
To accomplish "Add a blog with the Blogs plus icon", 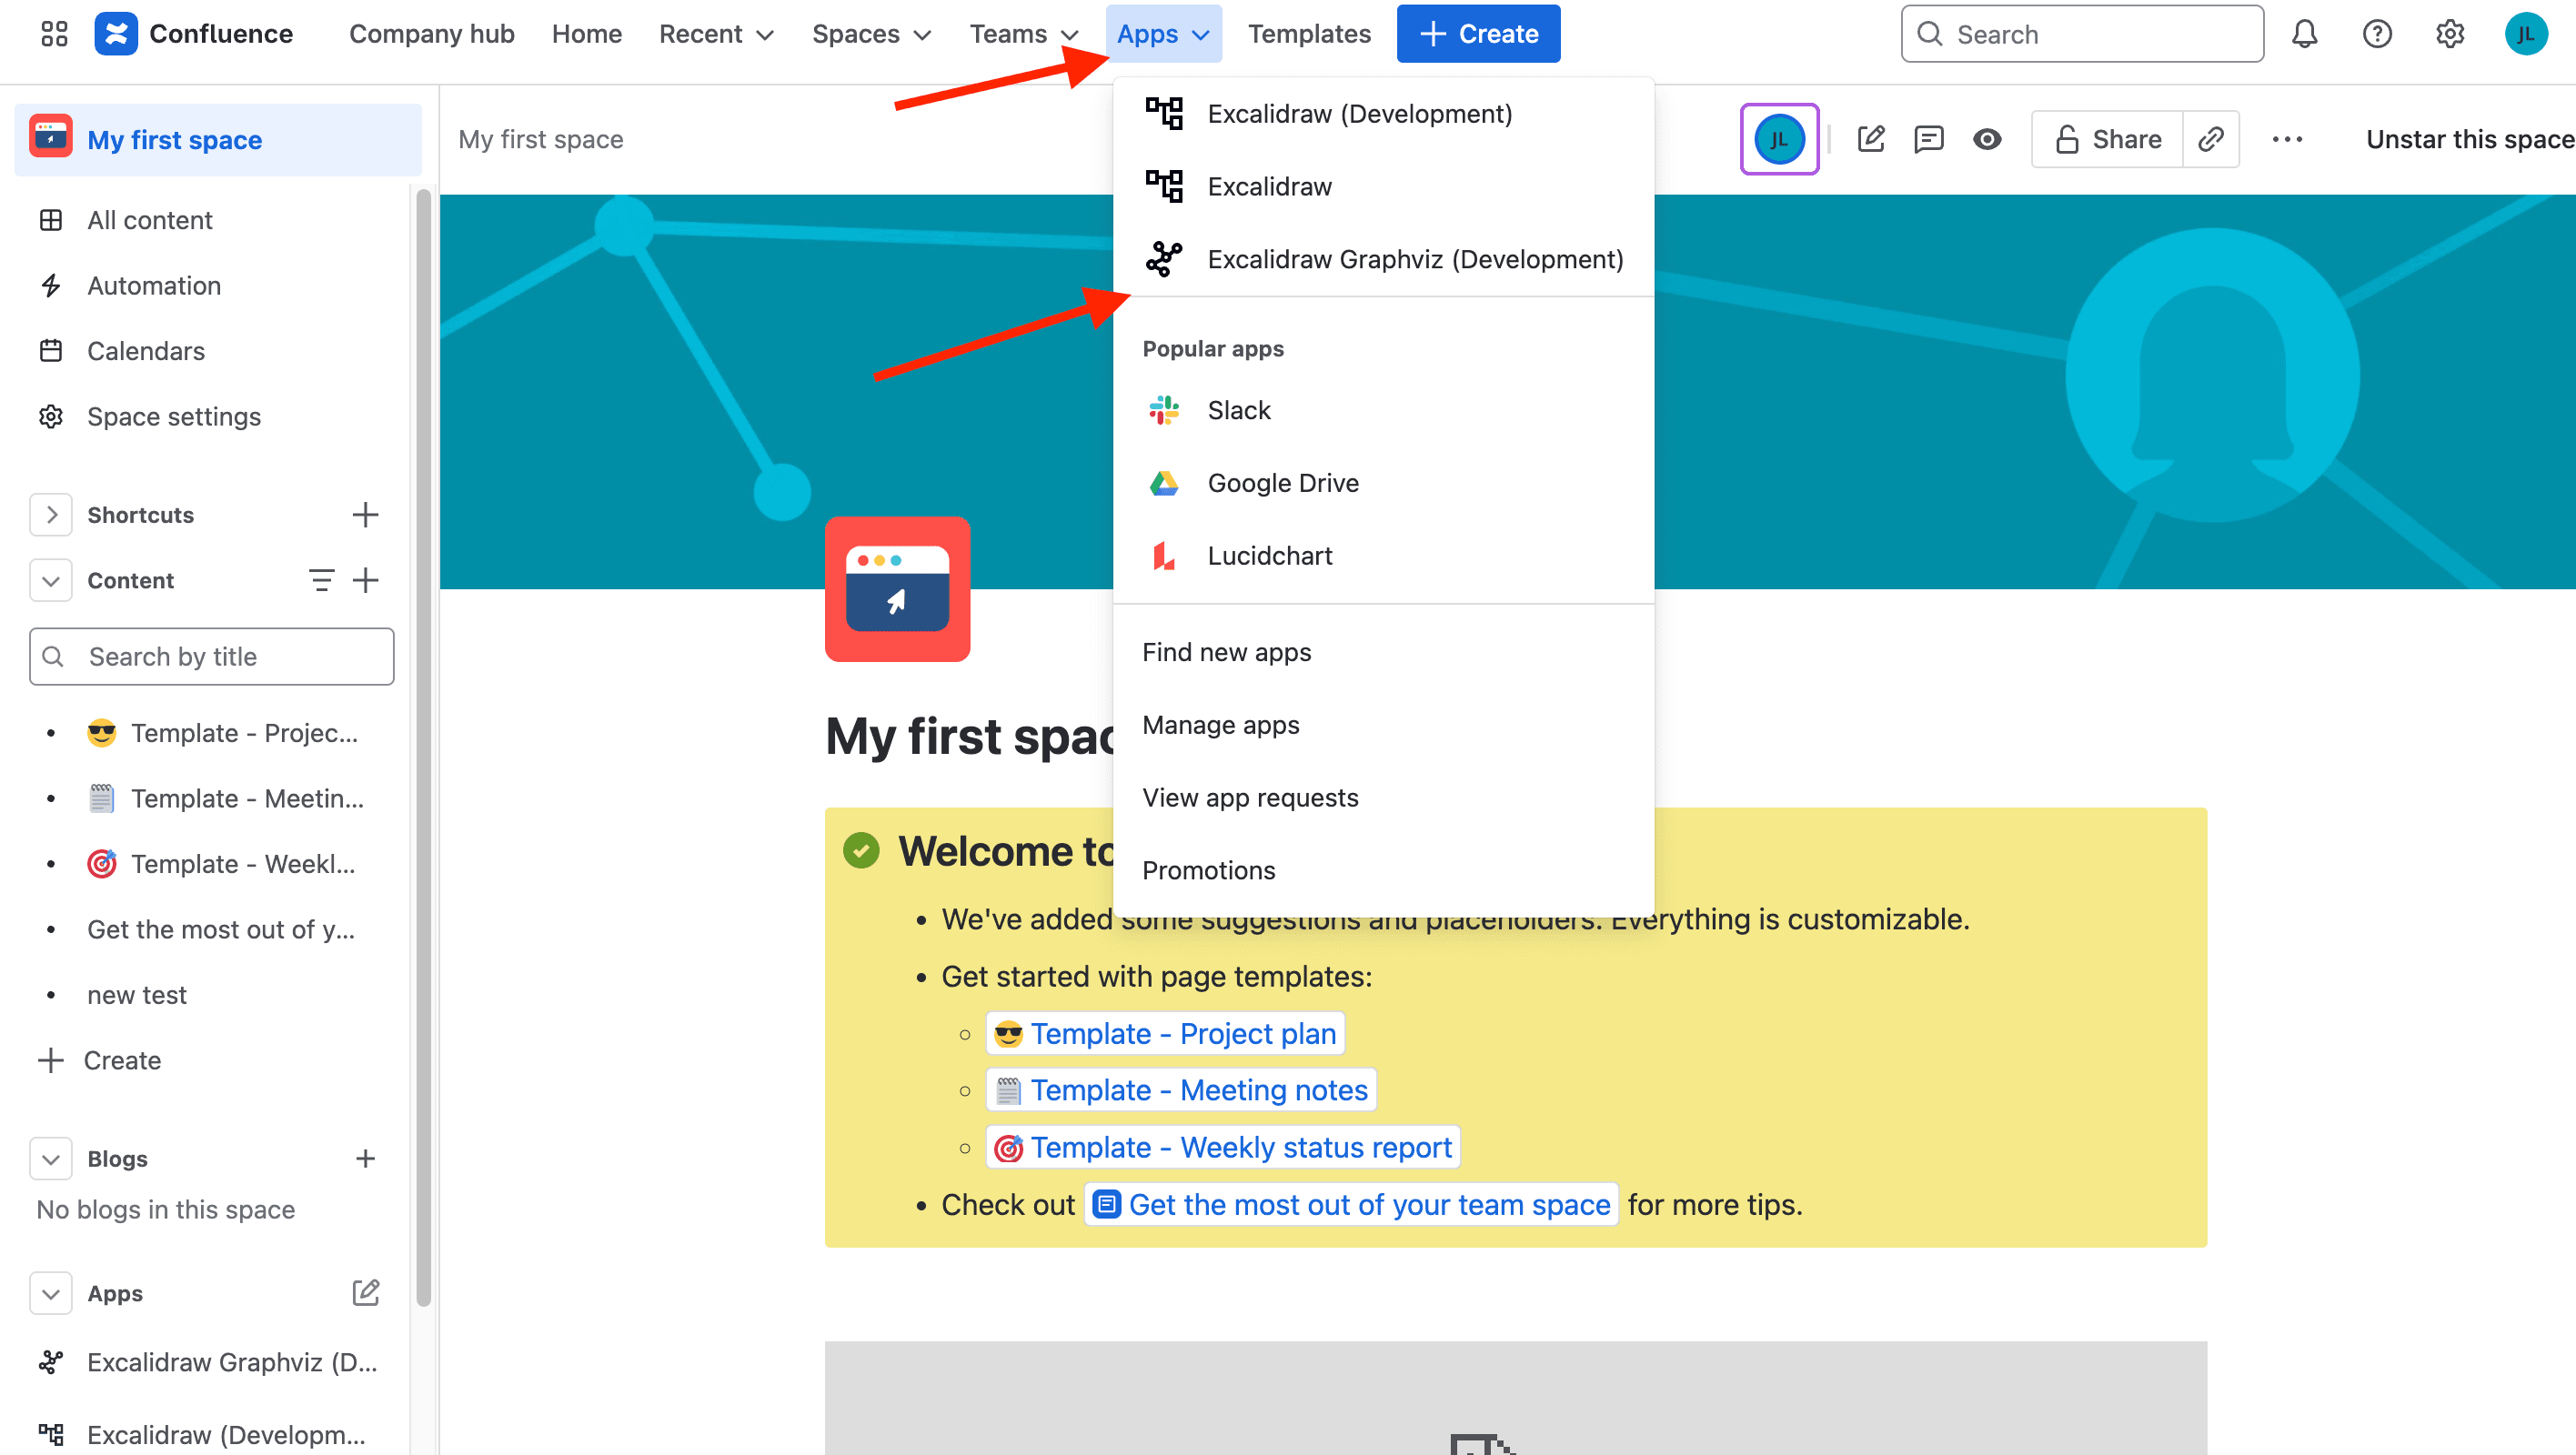I will (x=365, y=1159).
